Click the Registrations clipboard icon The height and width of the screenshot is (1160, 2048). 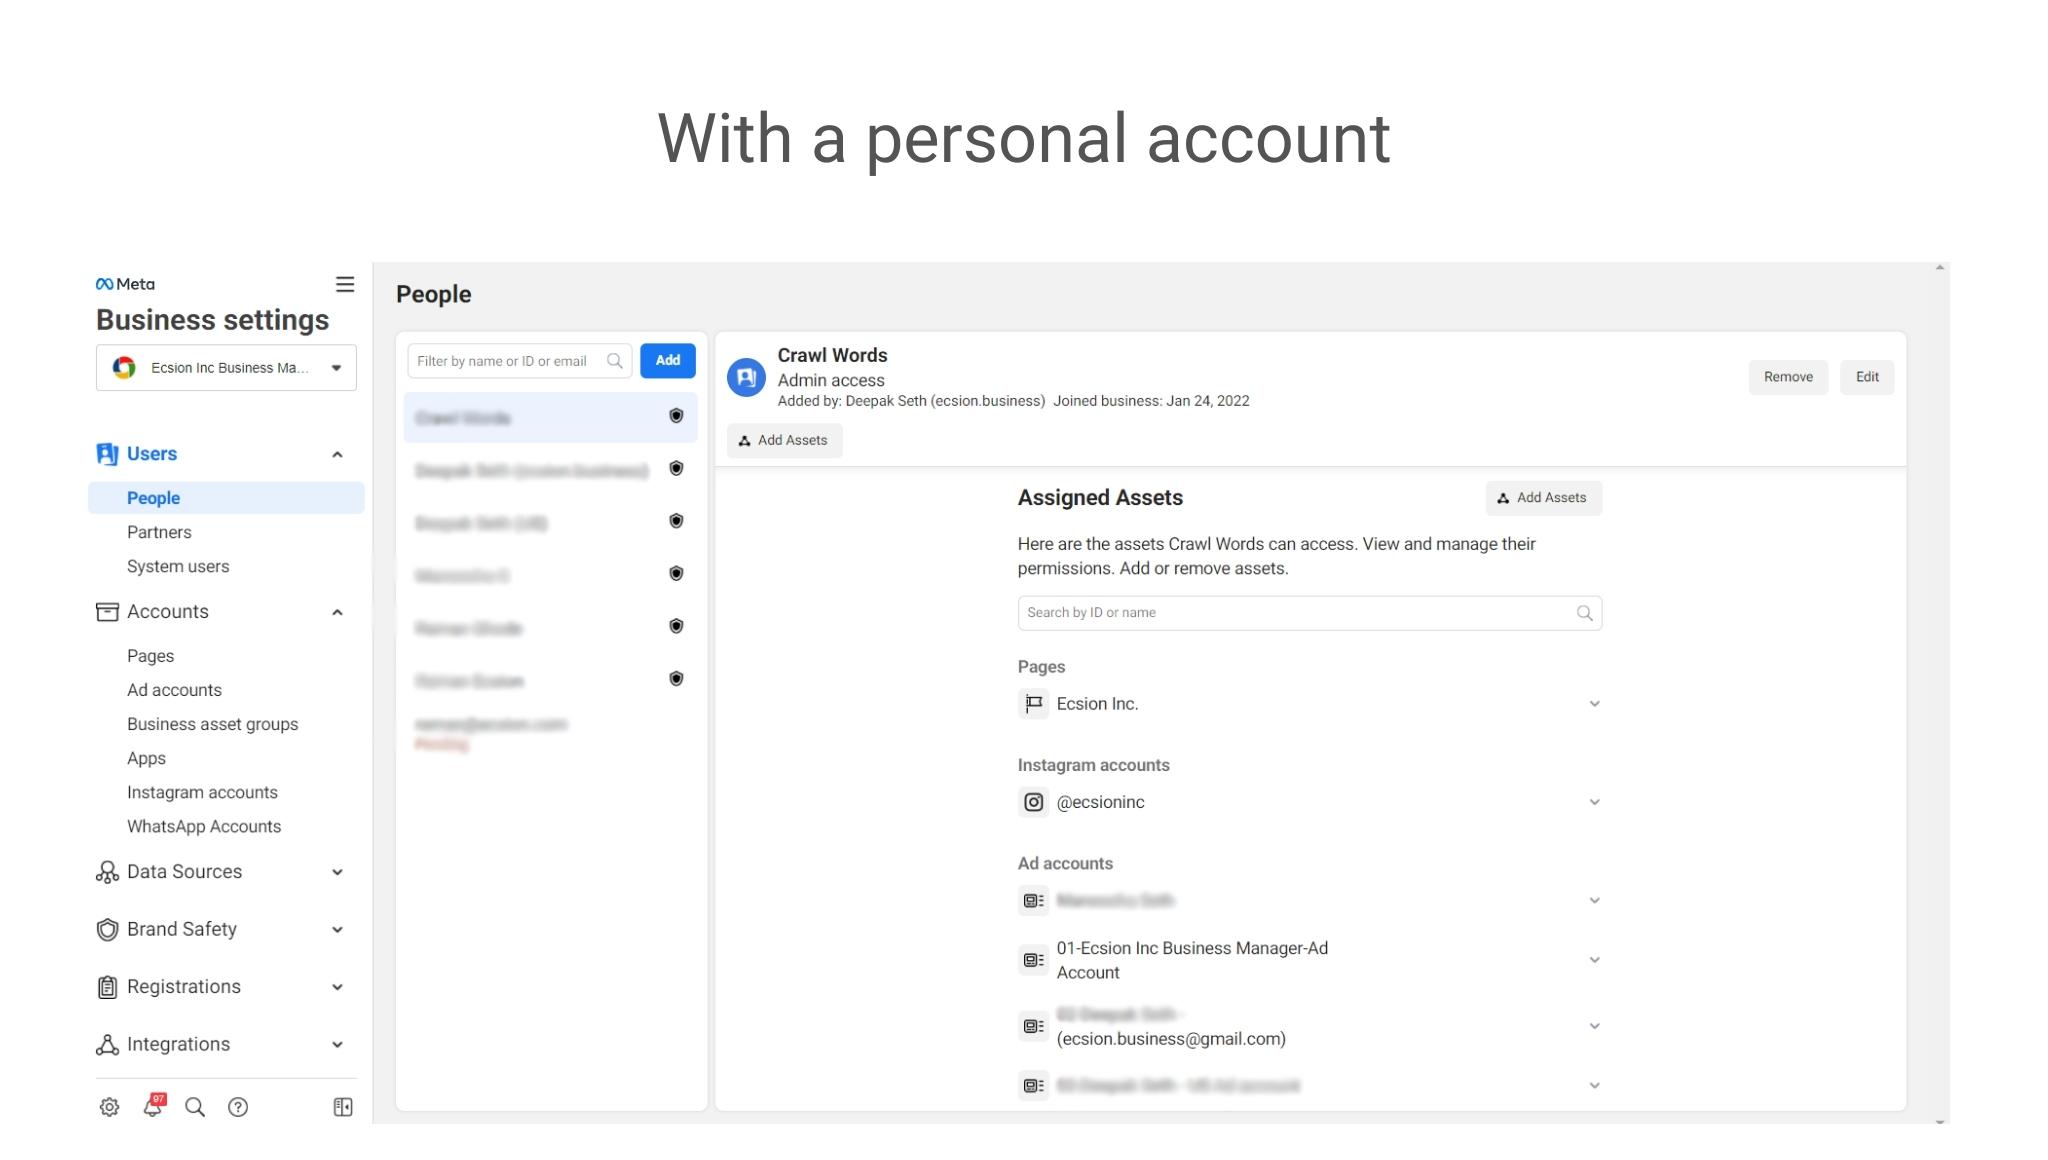107,987
